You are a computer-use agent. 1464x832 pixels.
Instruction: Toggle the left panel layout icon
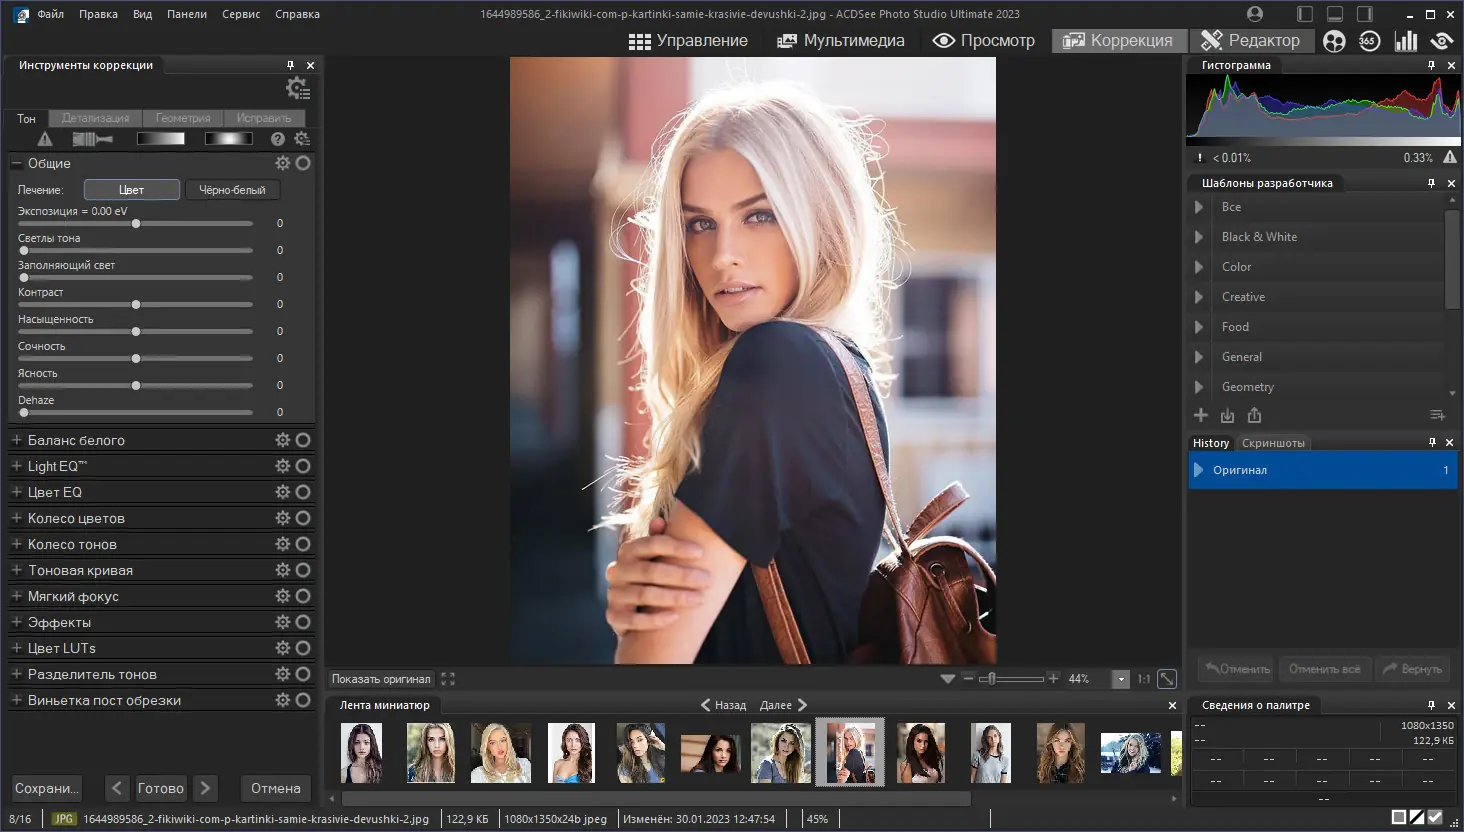pos(1305,14)
